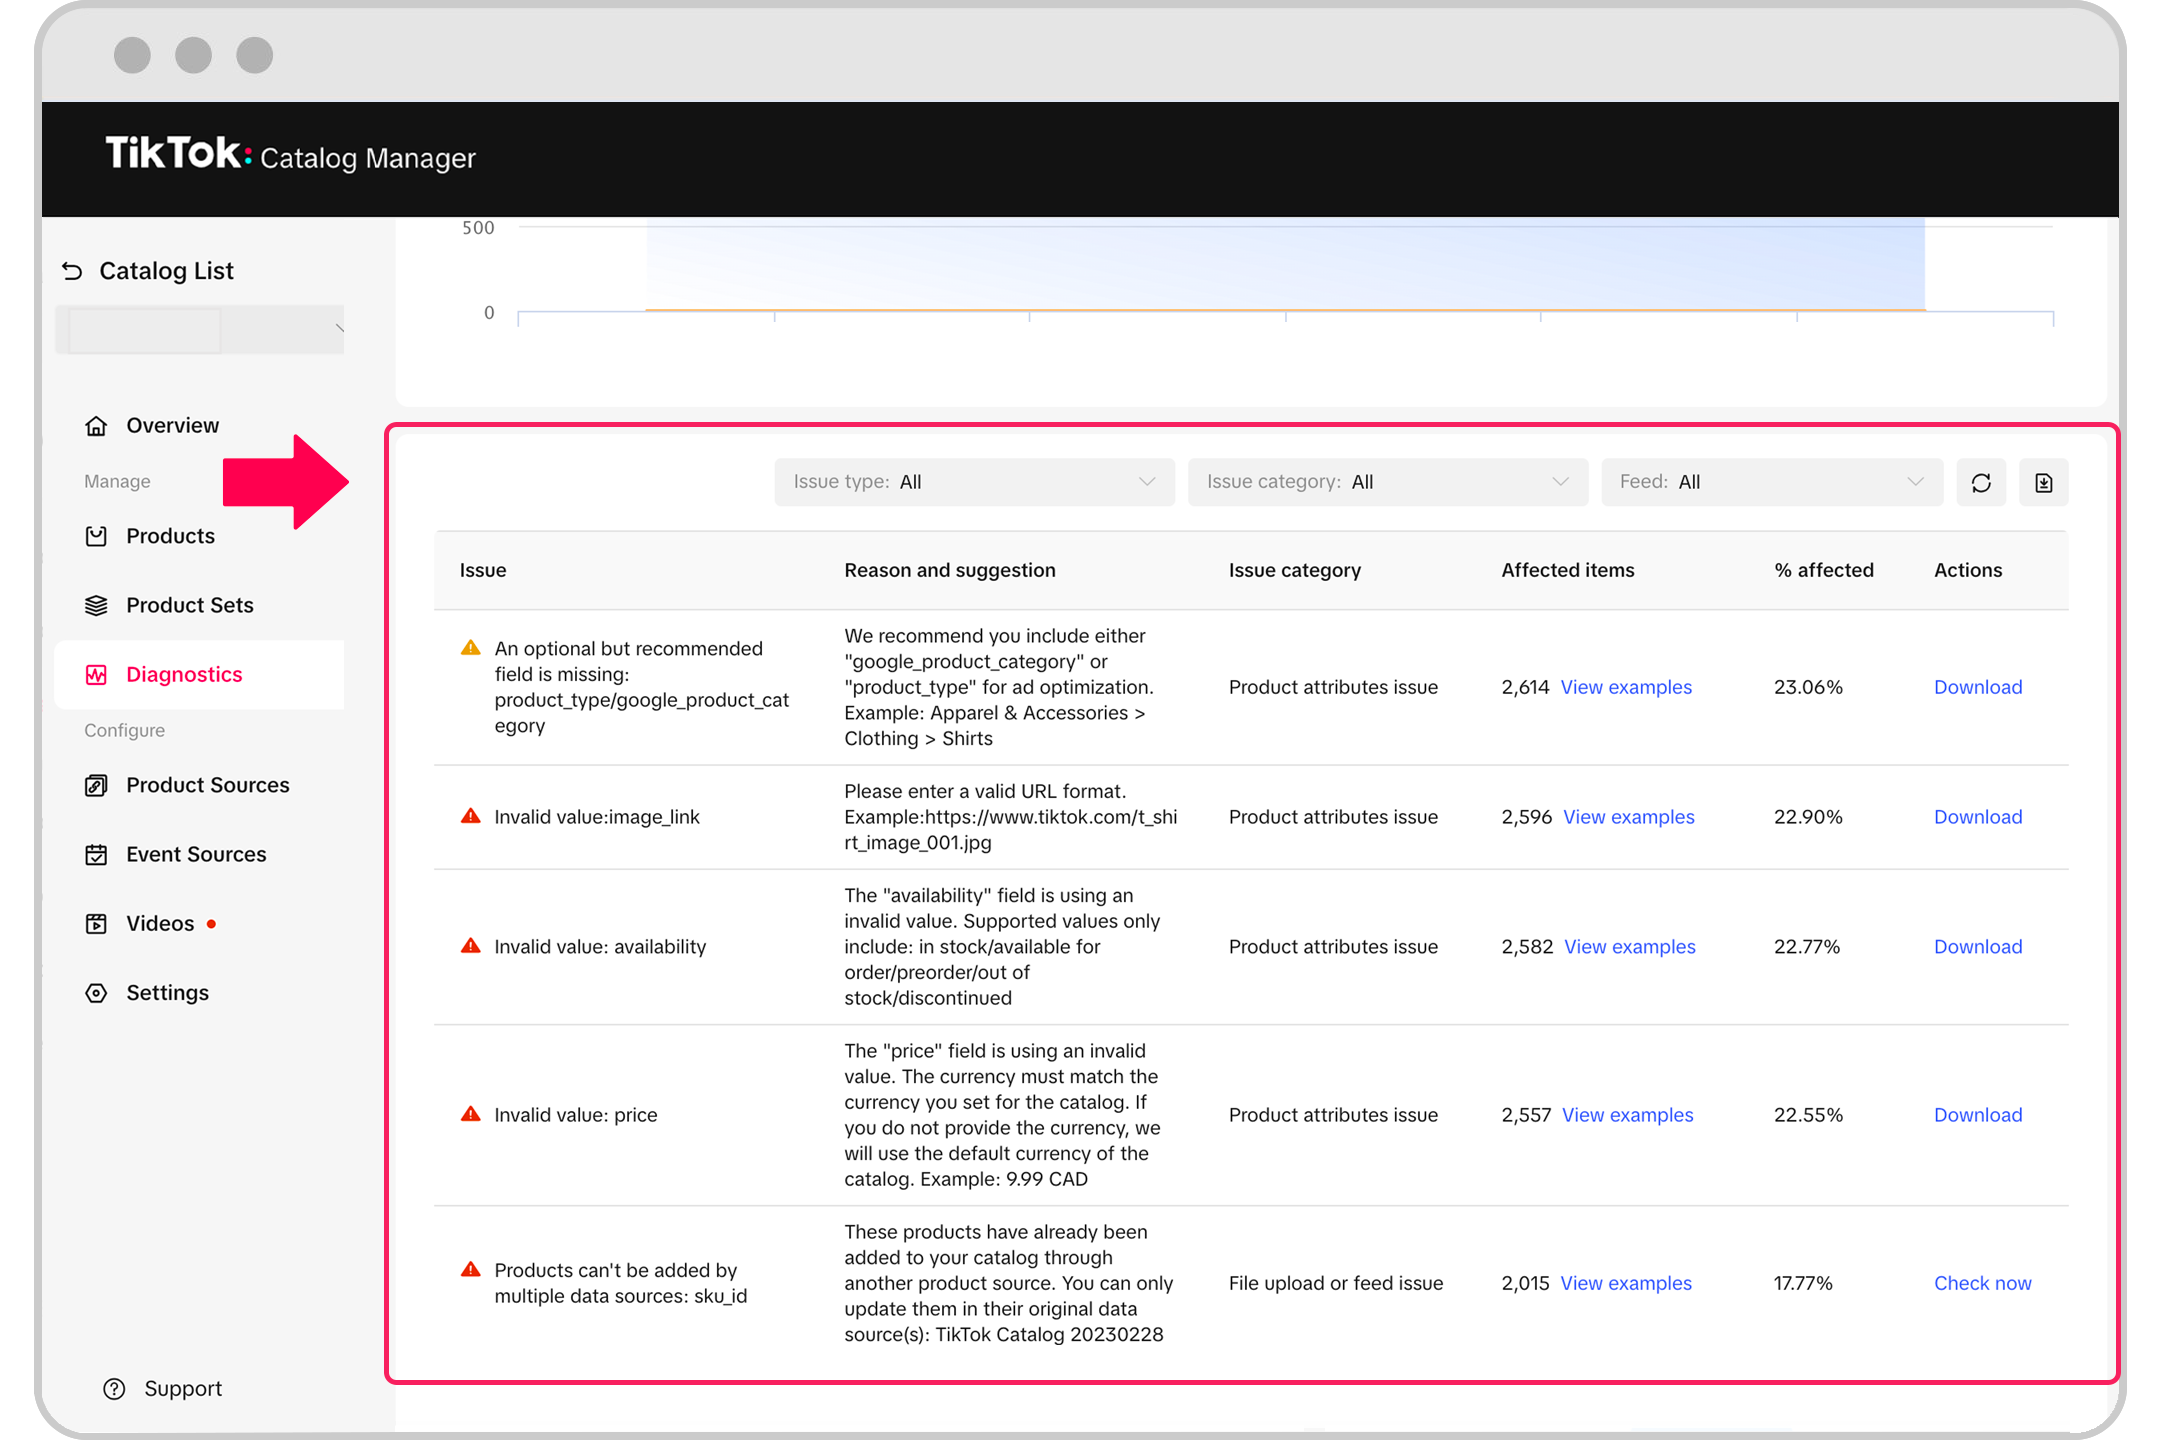2160x1440 pixels.
Task: Click the refresh icon beside Feed filter
Action: coord(1981,483)
